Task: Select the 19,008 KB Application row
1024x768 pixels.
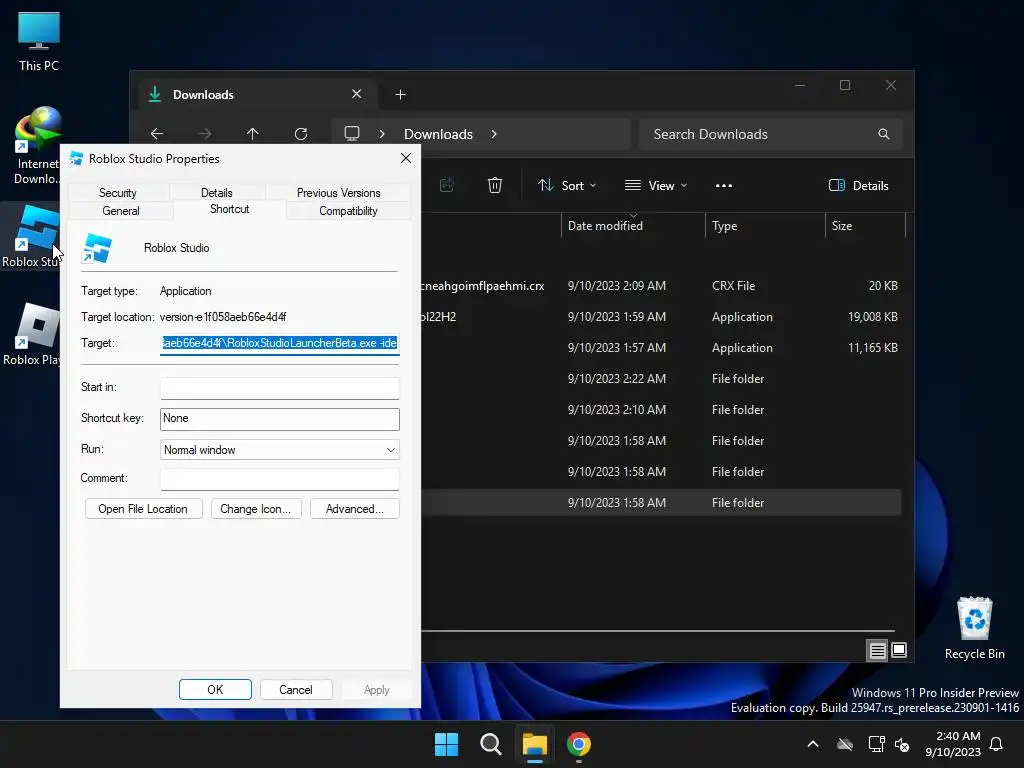Action: pyautogui.click(x=661, y=317)
